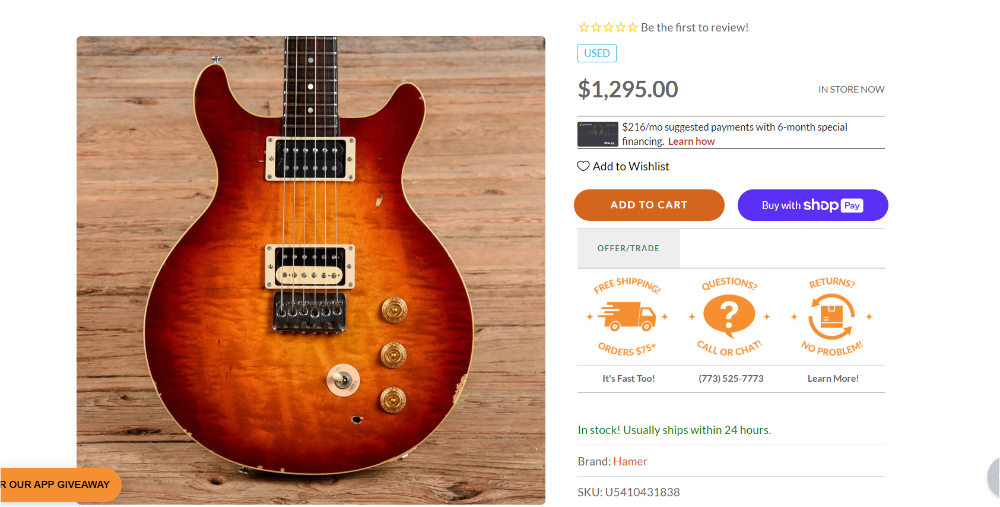Screen dimensions: 1000x507
Task: Add the guitar to cart
Action: [649, 205]
